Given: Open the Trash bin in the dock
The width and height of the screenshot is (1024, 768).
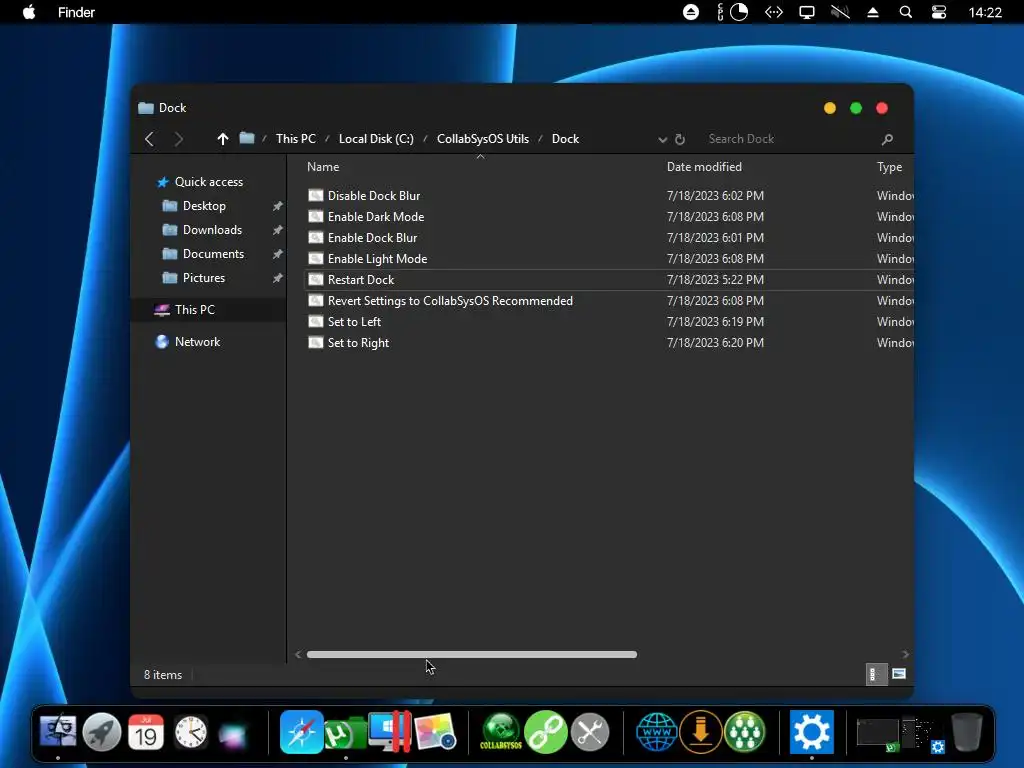Looking at the screenshot, I should 967,731.
